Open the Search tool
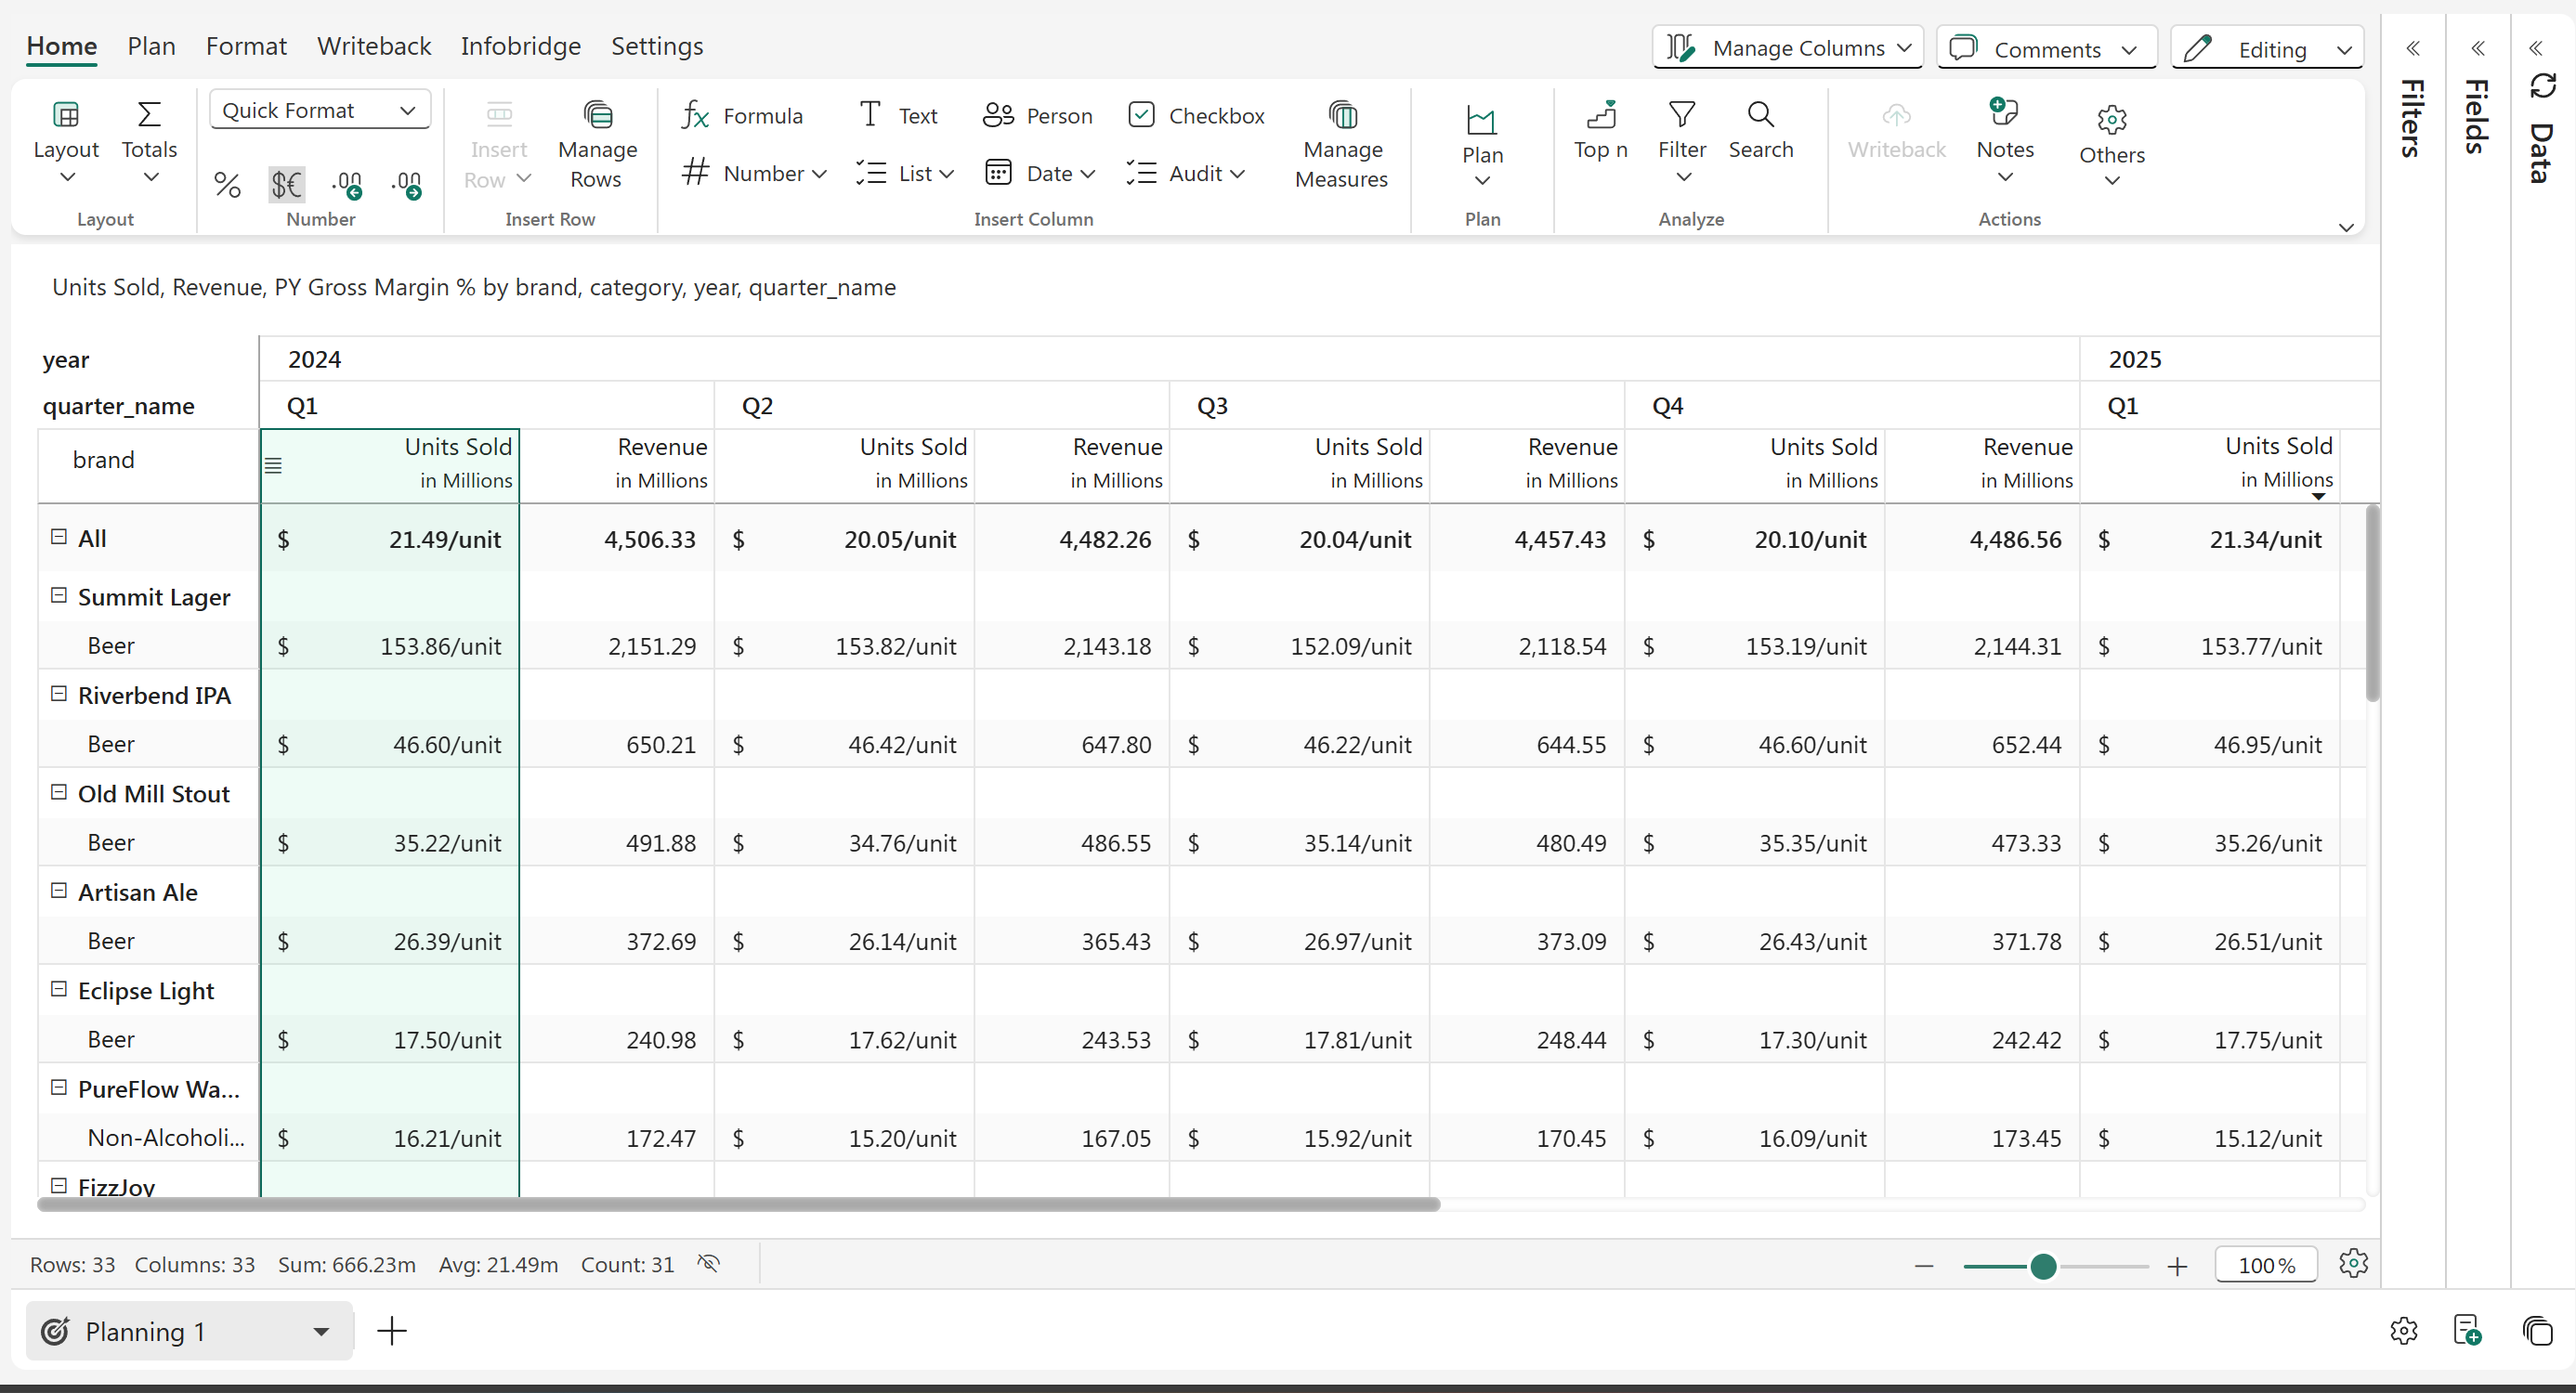This screenshot has height=1393, width=2576. click(x=1760, y=130)
